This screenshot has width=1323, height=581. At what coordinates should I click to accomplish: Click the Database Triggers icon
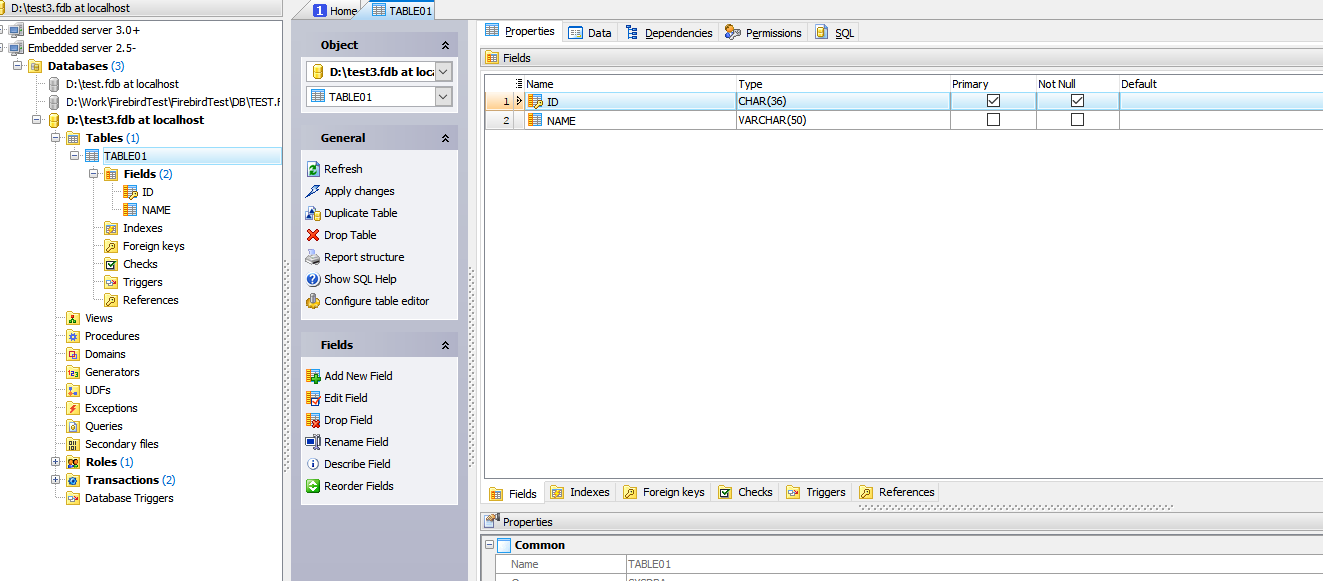(73, 498)
